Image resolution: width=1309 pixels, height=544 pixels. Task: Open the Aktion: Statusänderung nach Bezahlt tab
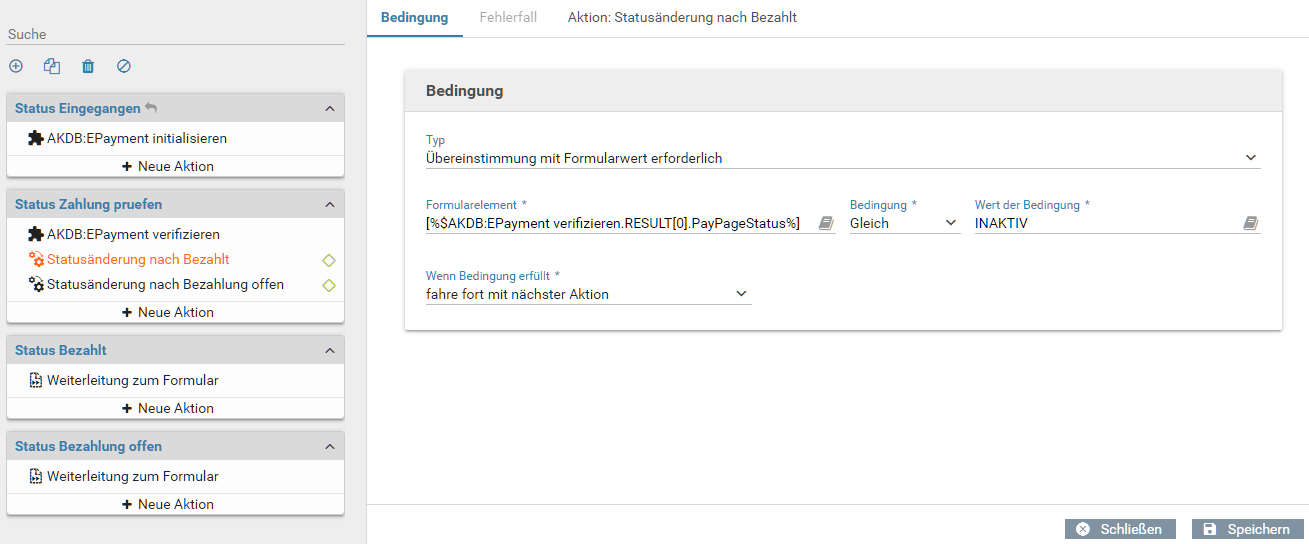[682, 18]
